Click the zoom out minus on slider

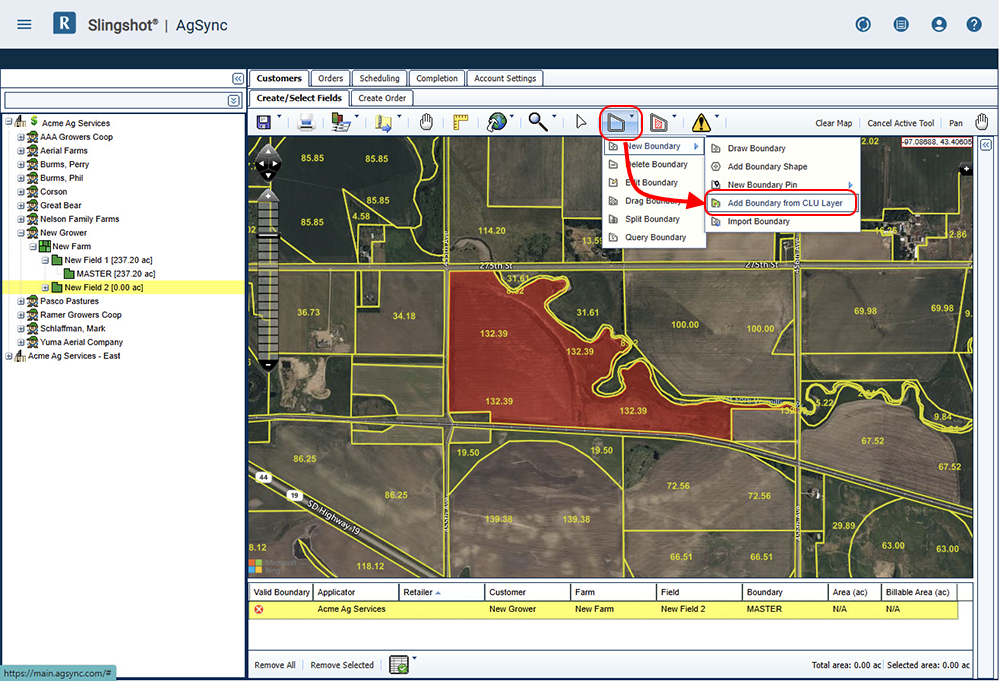[x=268, y=365]
